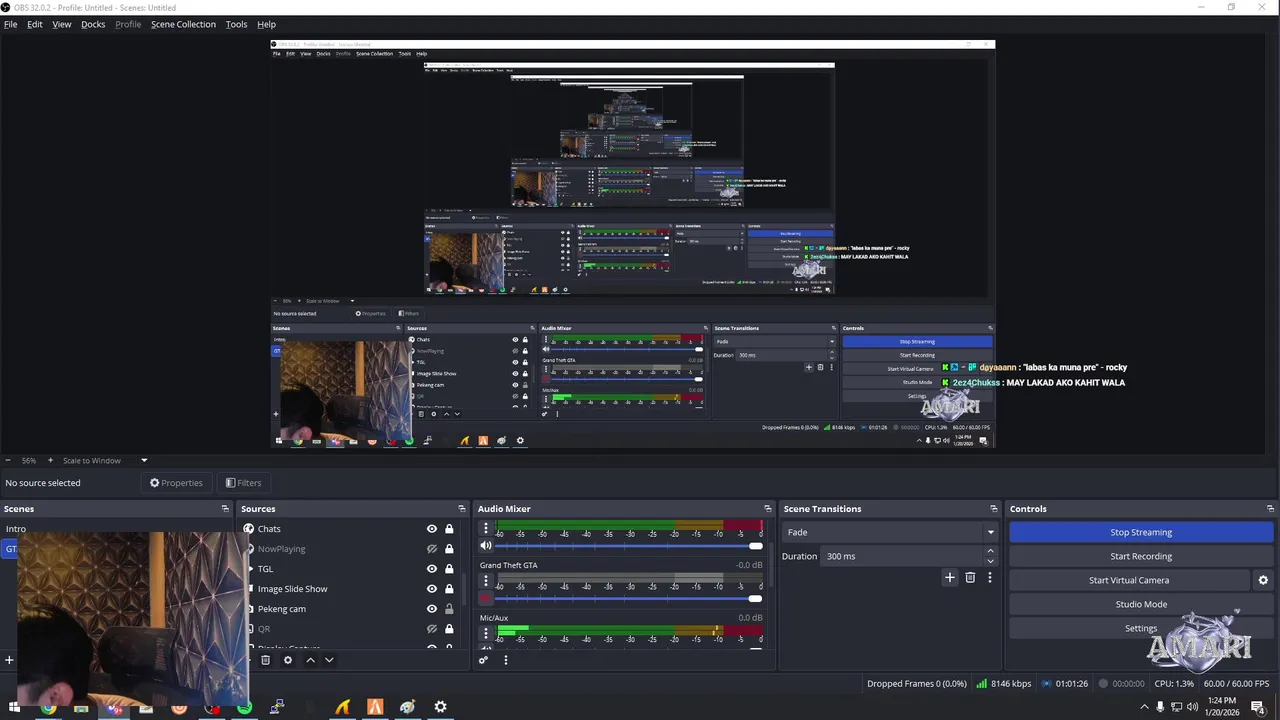Open source properties gear in Sources toolbar

pos(288,660)
